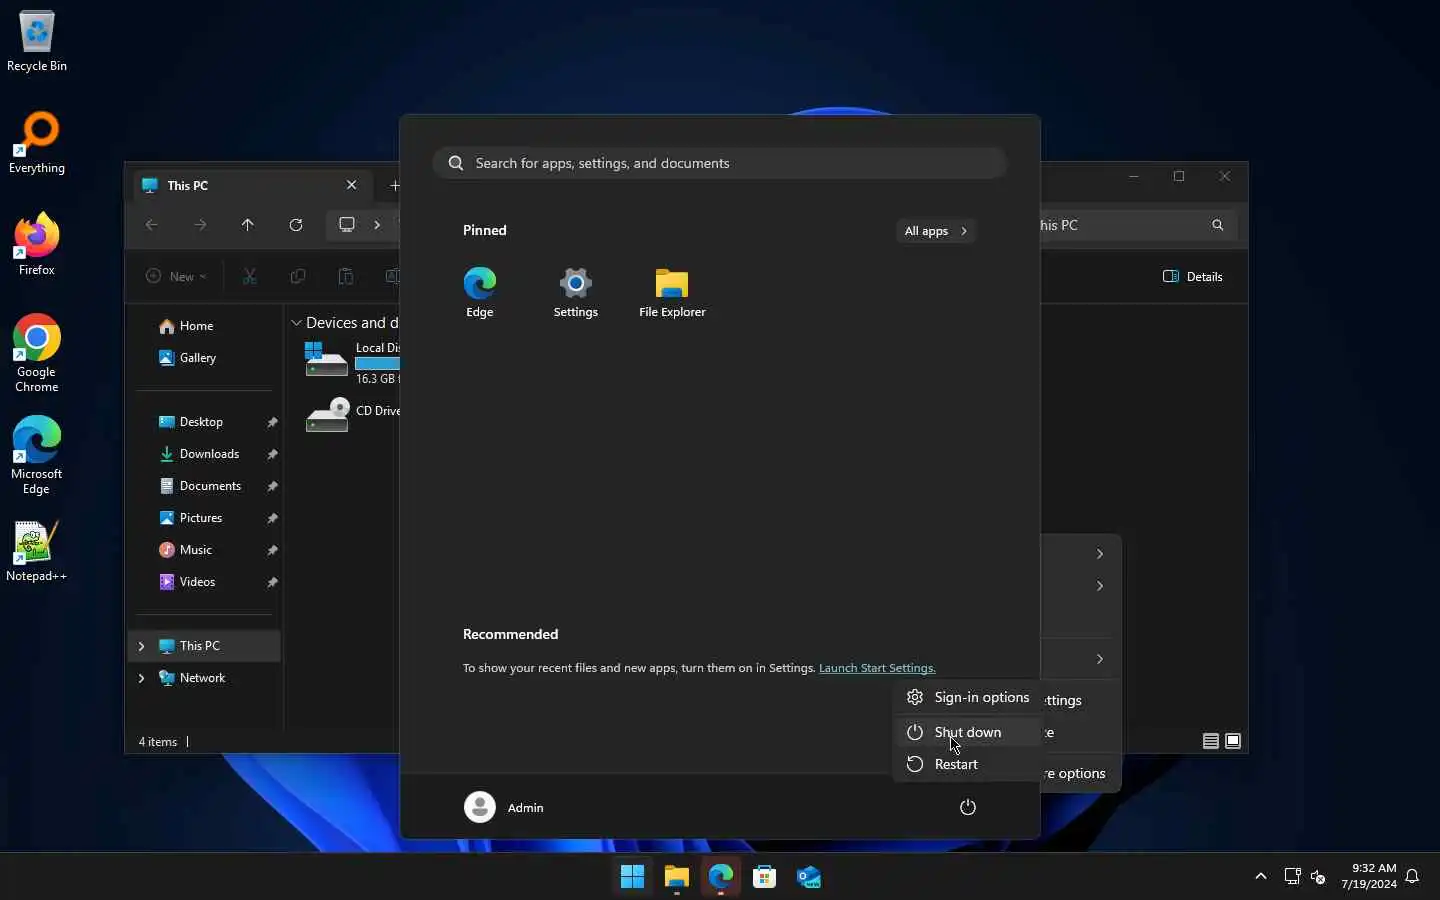Follow the Launch Start Settings link
1440x900 pixels.
(x=877, y=668)
